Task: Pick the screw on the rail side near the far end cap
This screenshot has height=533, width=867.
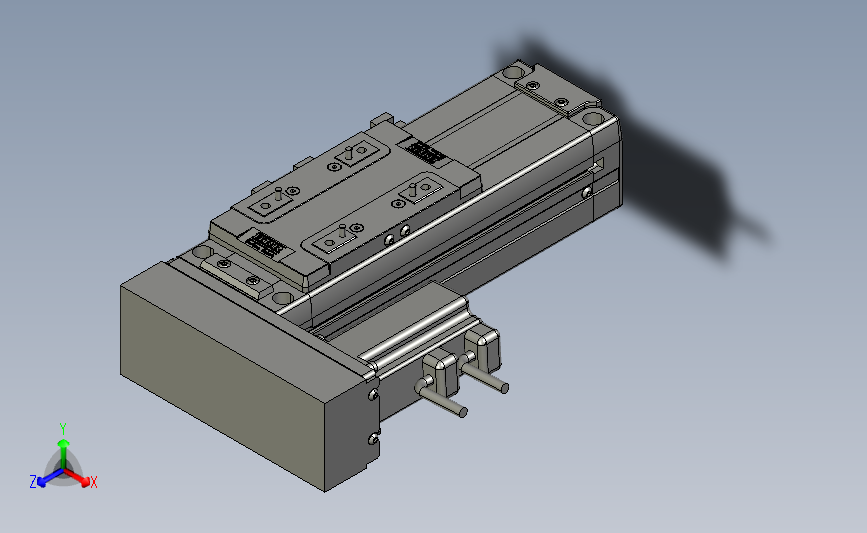Action: (x=587, y=192)
